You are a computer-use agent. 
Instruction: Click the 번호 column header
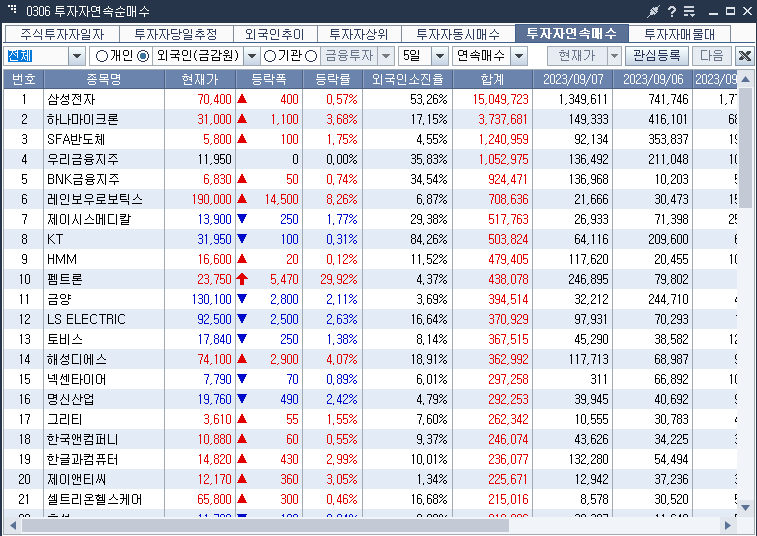(x=24, y=79)
